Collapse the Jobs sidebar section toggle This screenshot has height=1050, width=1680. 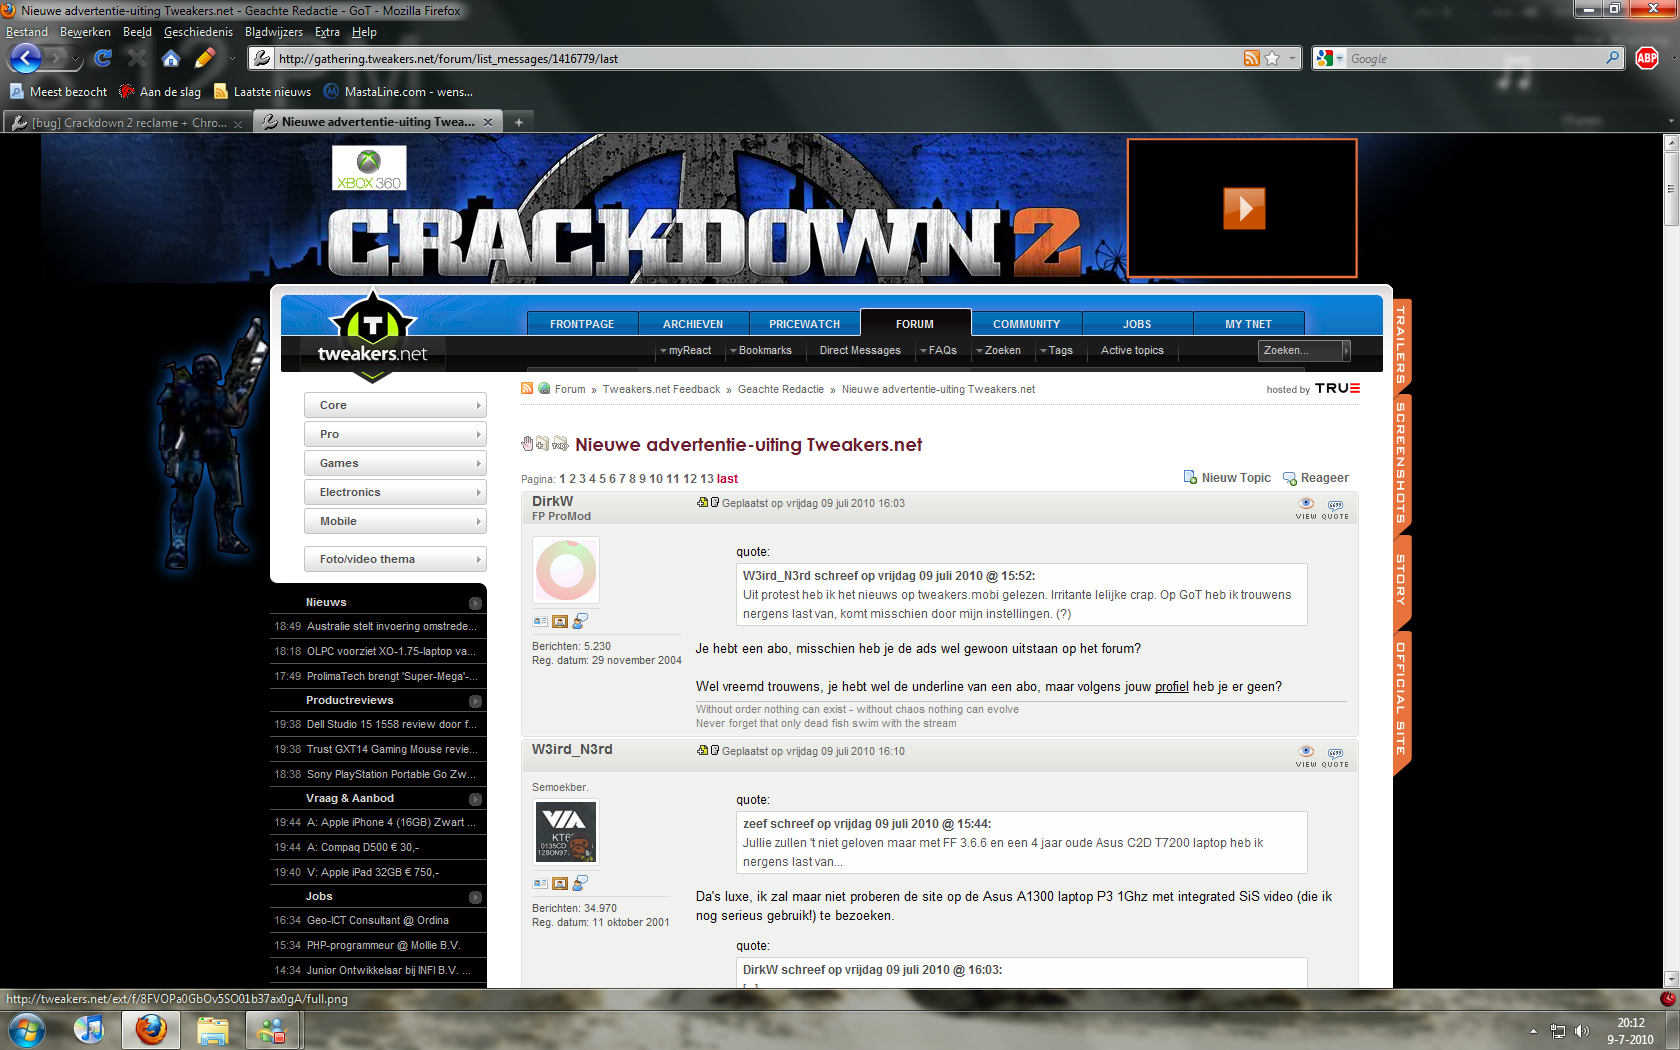[475, 897]
